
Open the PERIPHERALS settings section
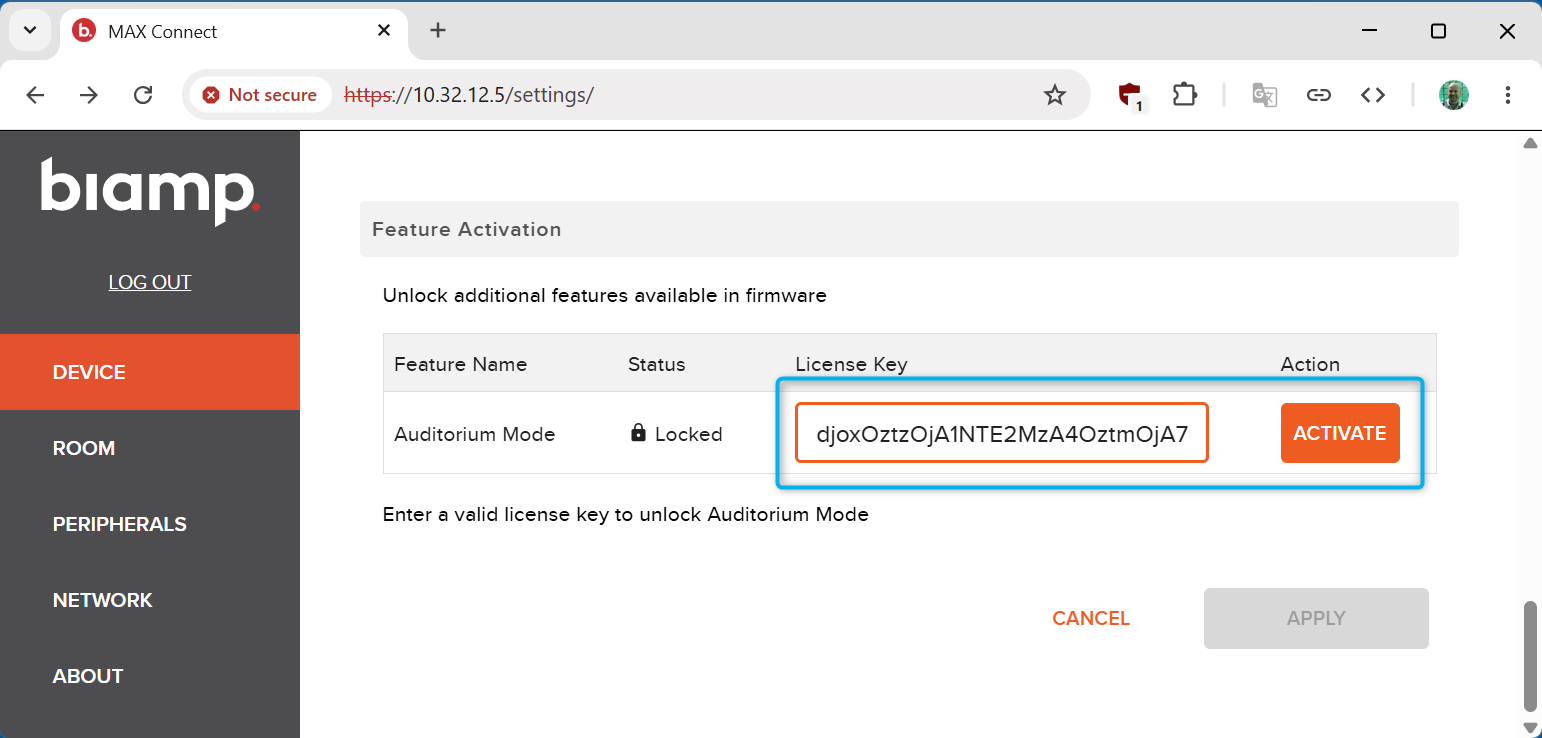(150, 524)
